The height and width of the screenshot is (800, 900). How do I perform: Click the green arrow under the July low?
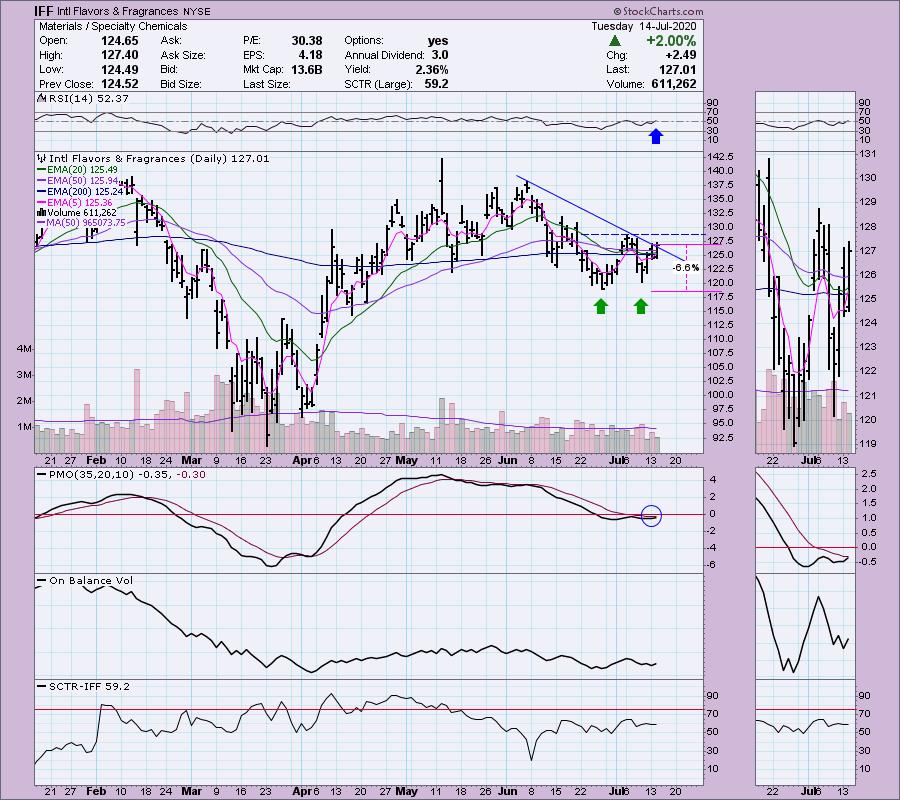(x=641, y=306)
